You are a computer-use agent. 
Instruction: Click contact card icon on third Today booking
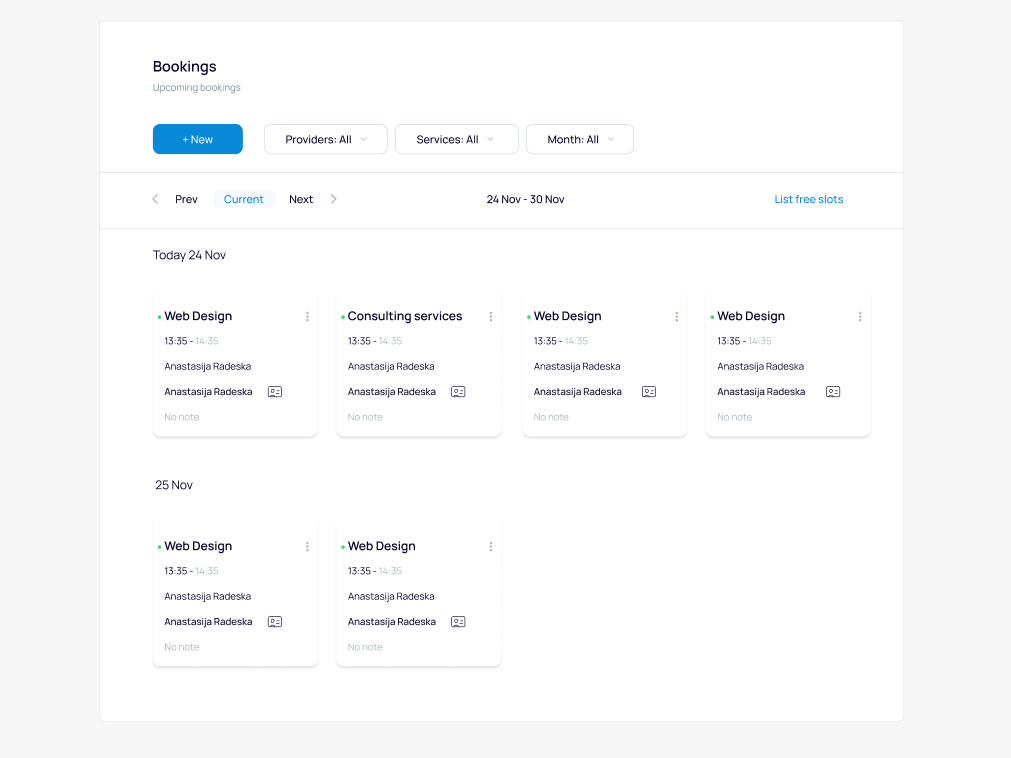(x=649, y=392)
